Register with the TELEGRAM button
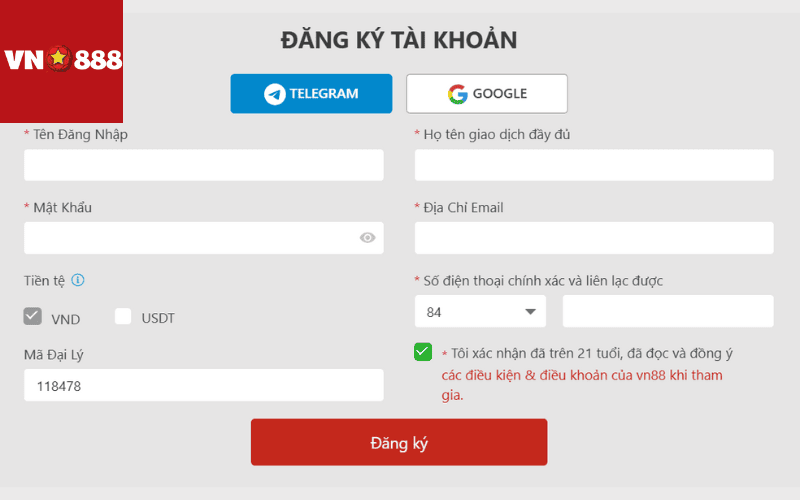This screenshot has height=500, width=800. pos(311,94)
